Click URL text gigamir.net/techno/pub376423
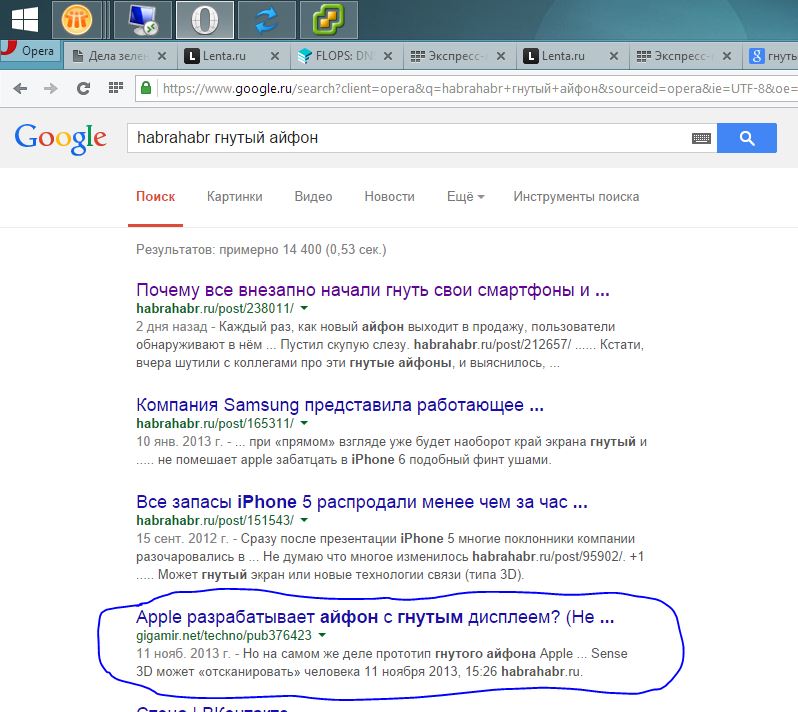This screenshot has width=798, height=712. click(x=224, y=636)
